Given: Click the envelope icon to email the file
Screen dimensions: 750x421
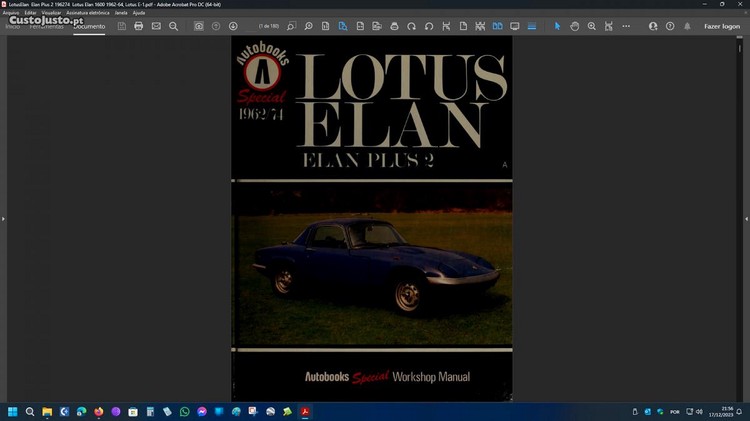Looking at the screenshot, I should tap(156, 26).
